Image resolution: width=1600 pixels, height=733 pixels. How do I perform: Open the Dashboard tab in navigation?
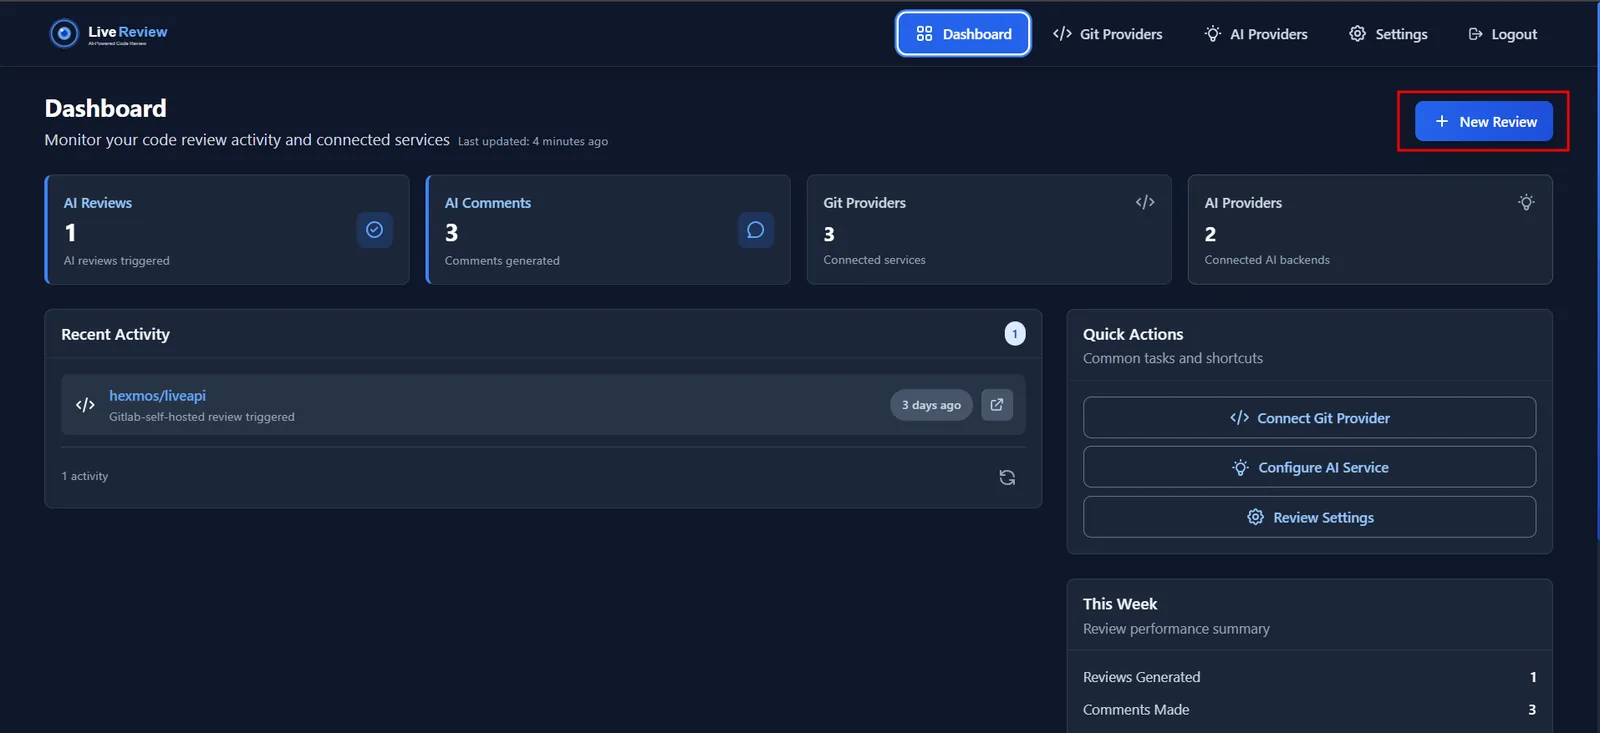963,34
